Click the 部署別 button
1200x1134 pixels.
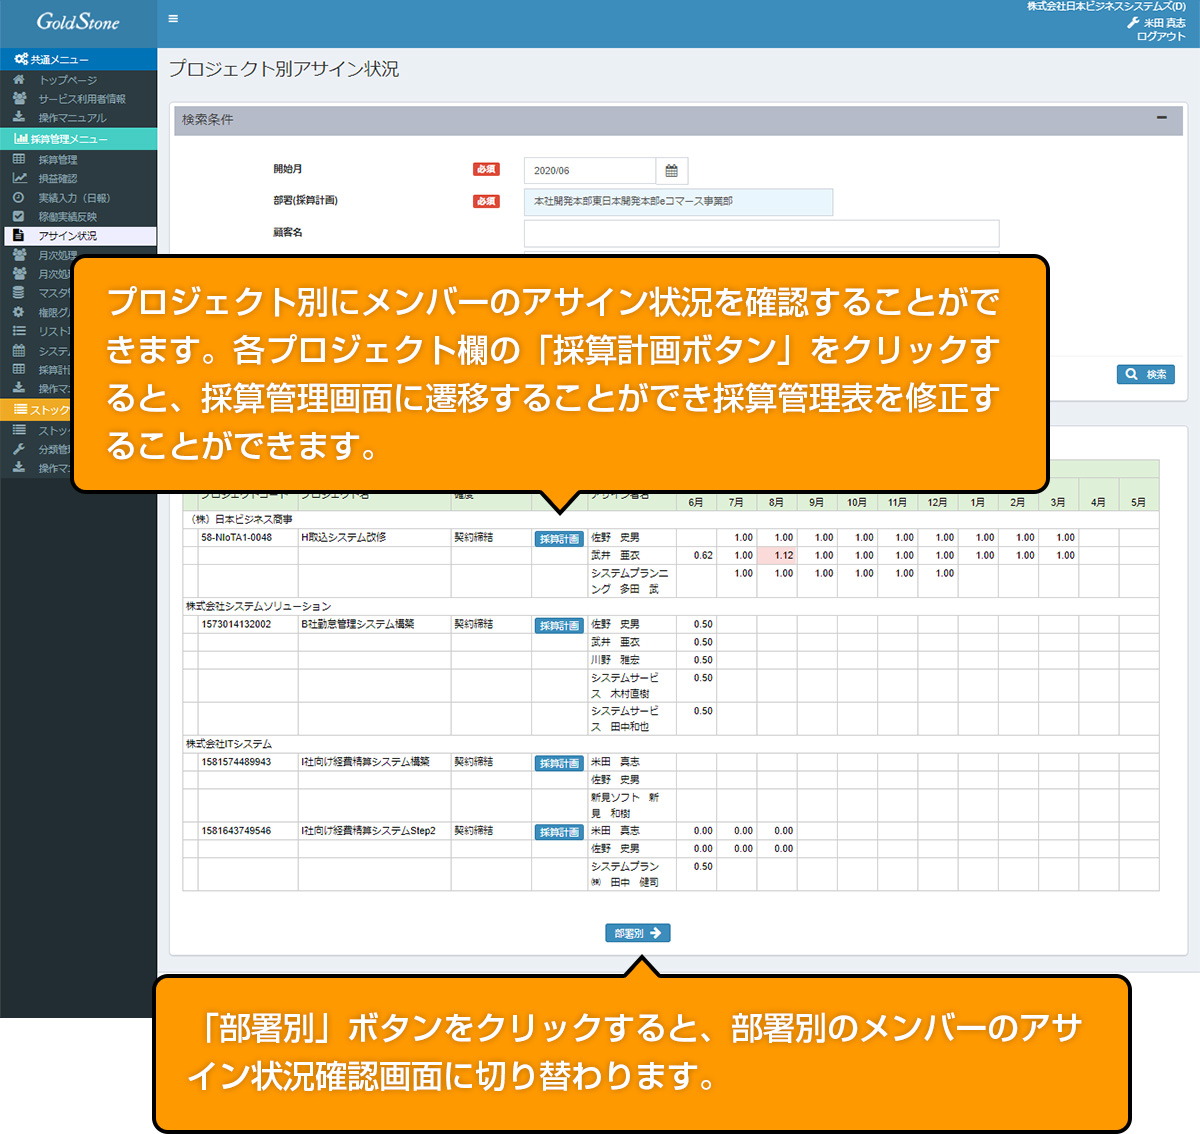tap(638, 933)
